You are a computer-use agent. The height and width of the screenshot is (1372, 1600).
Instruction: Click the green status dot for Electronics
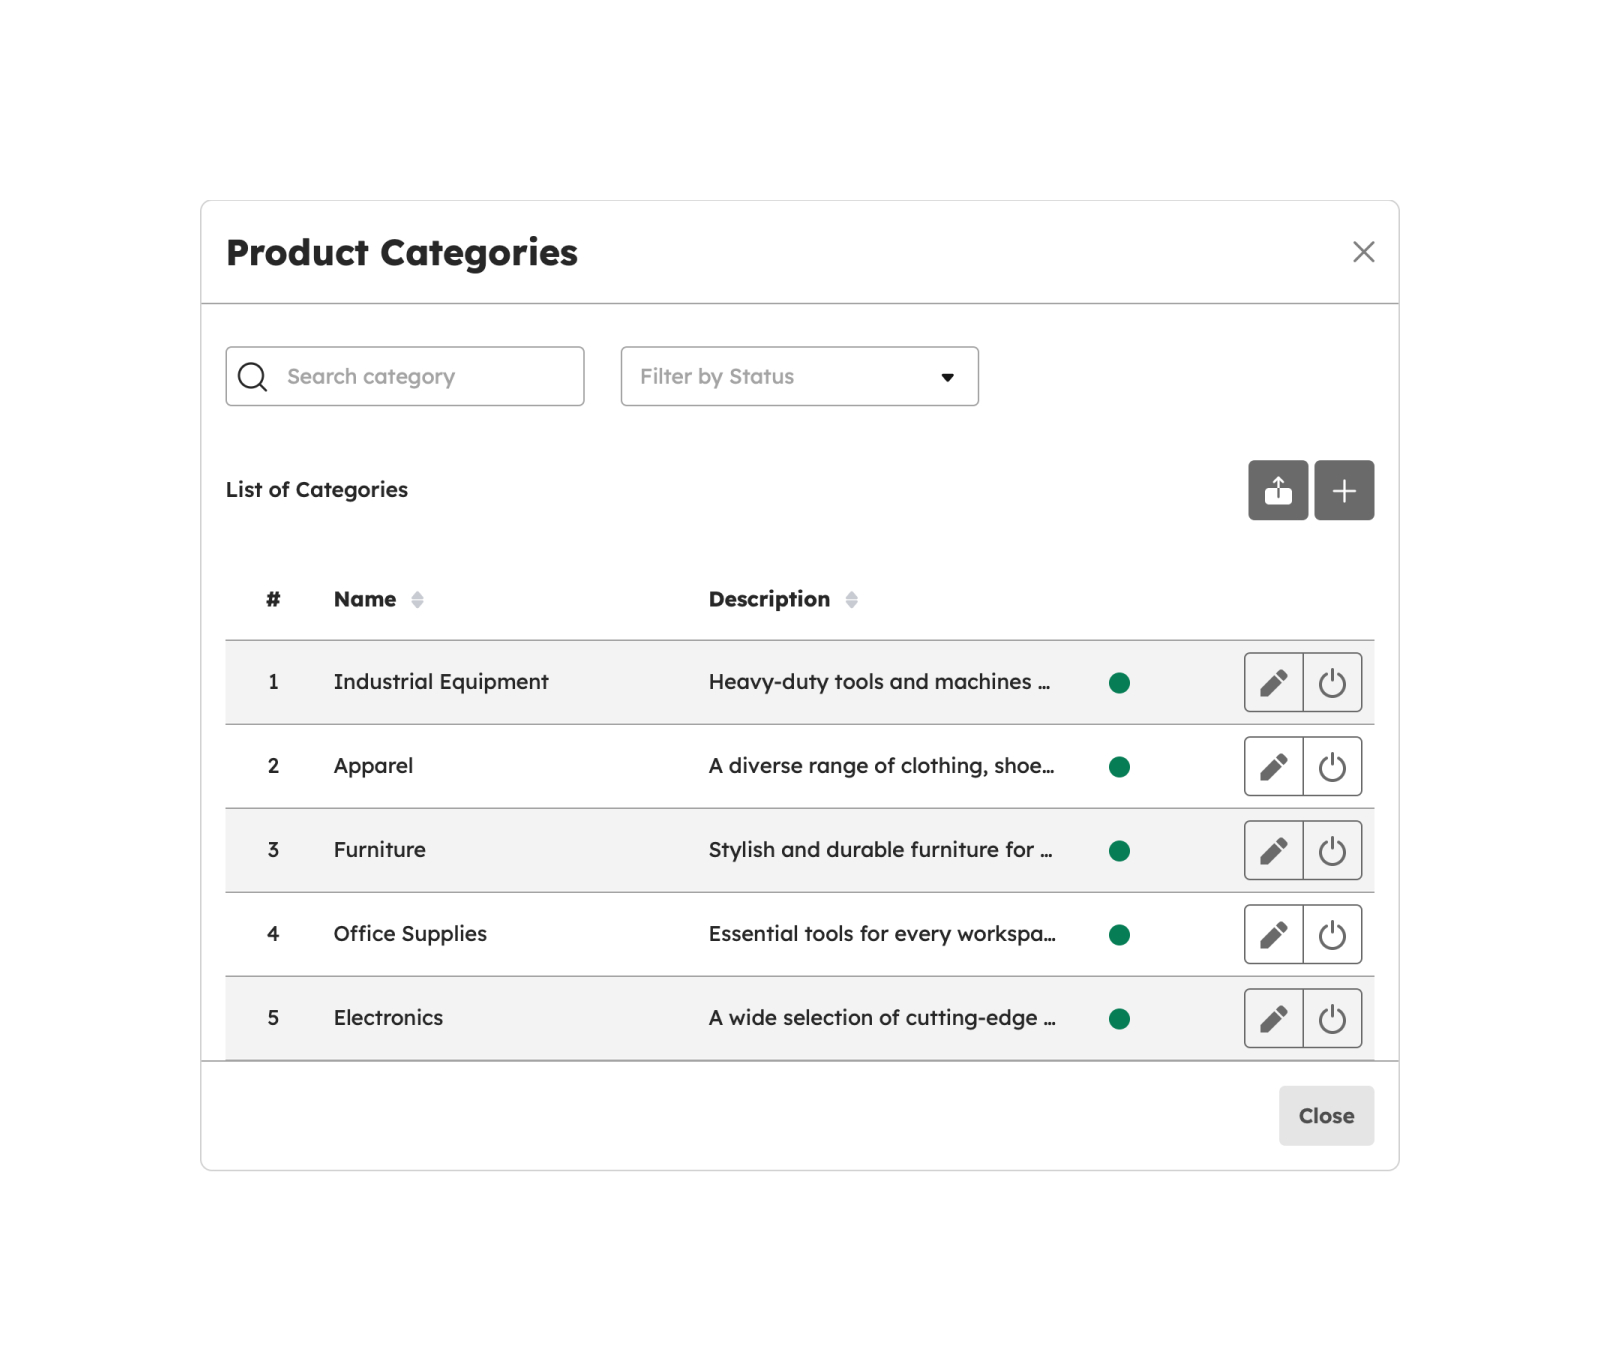[x=1119, y=1019]
